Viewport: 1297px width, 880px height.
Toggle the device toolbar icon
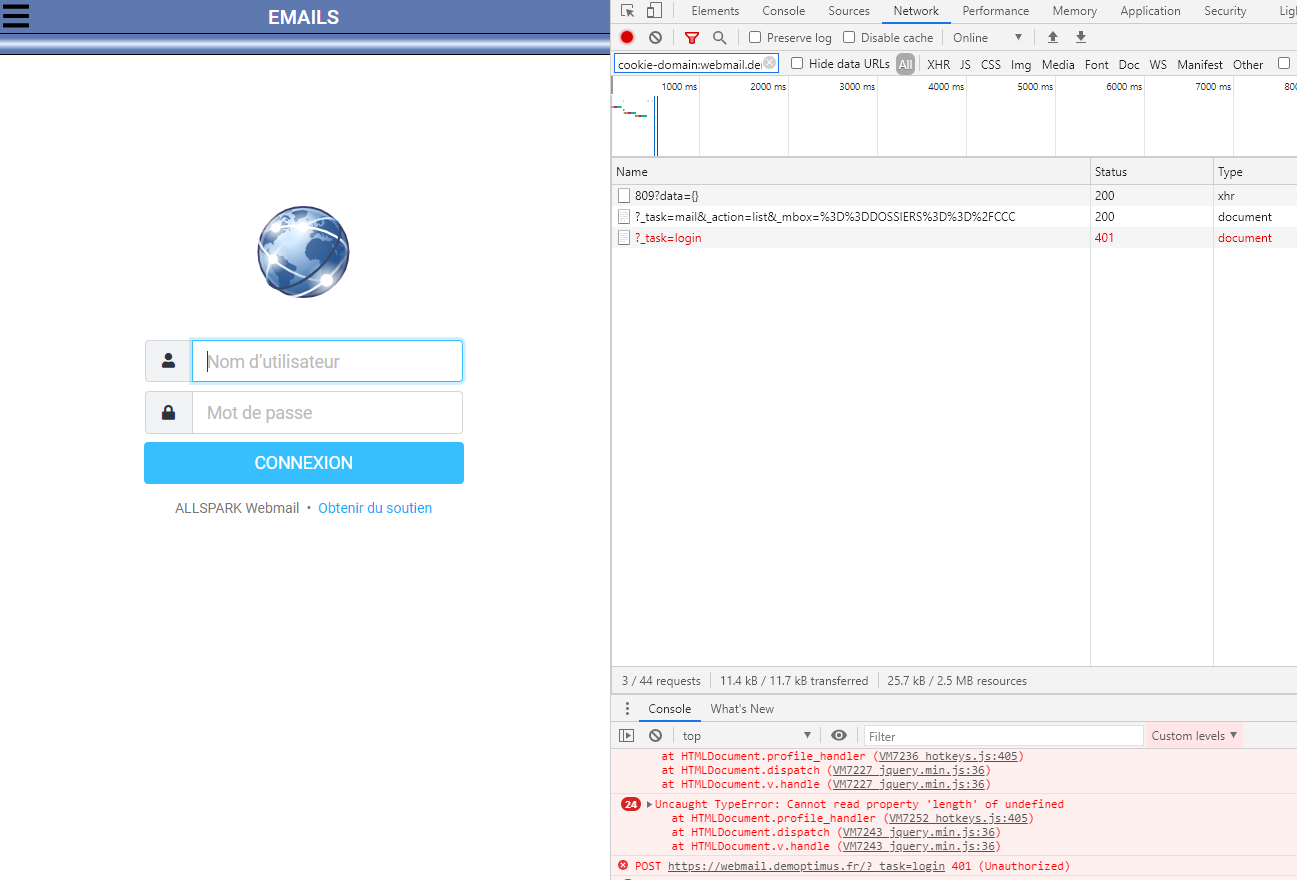(655, 10)
